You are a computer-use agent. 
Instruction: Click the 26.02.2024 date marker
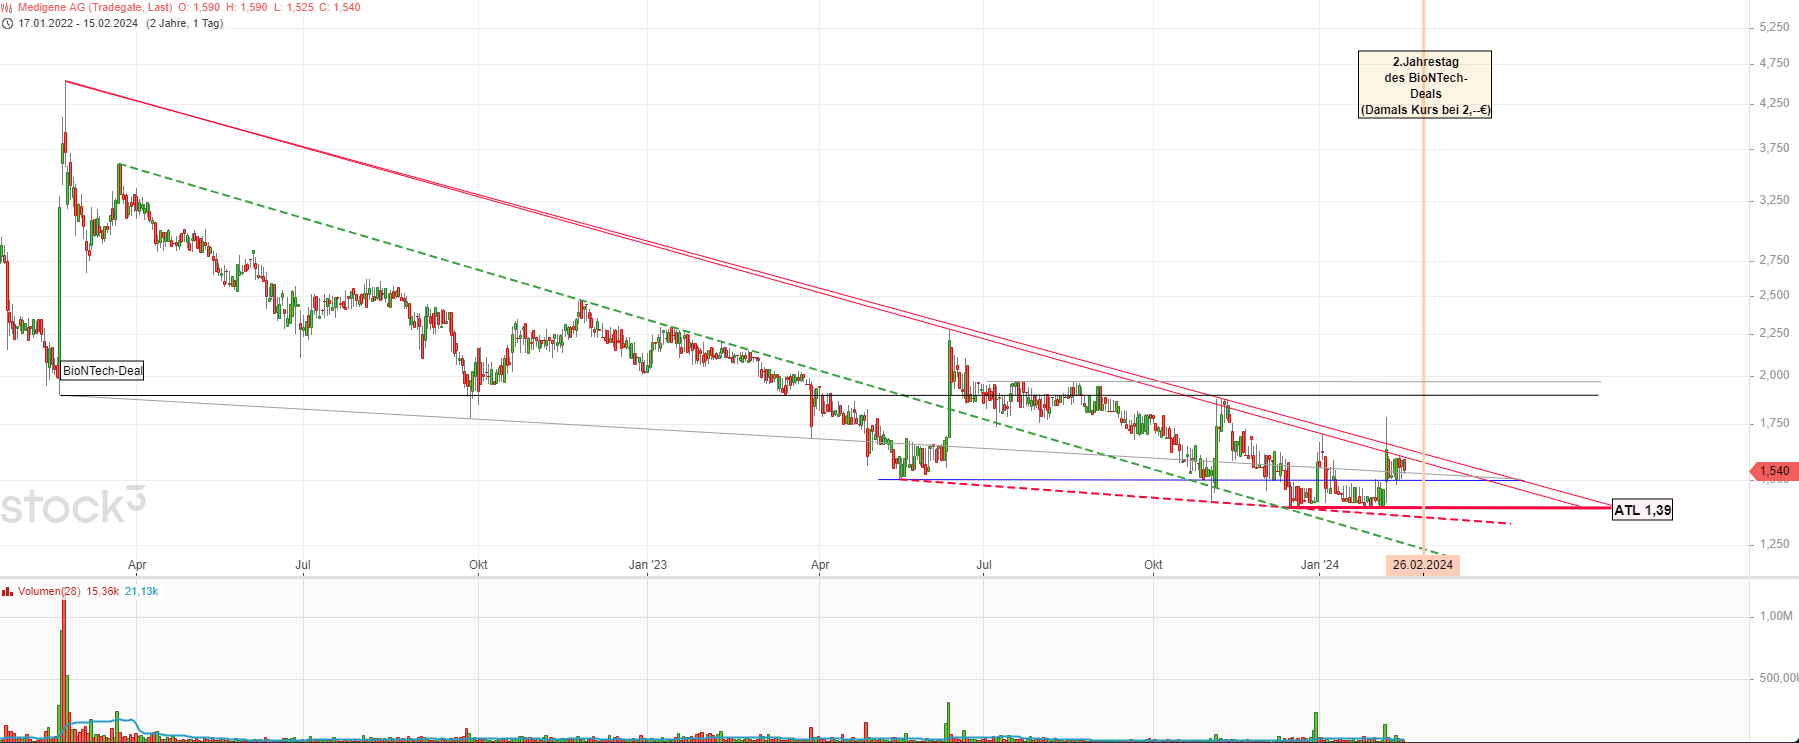click(1423, 565)
